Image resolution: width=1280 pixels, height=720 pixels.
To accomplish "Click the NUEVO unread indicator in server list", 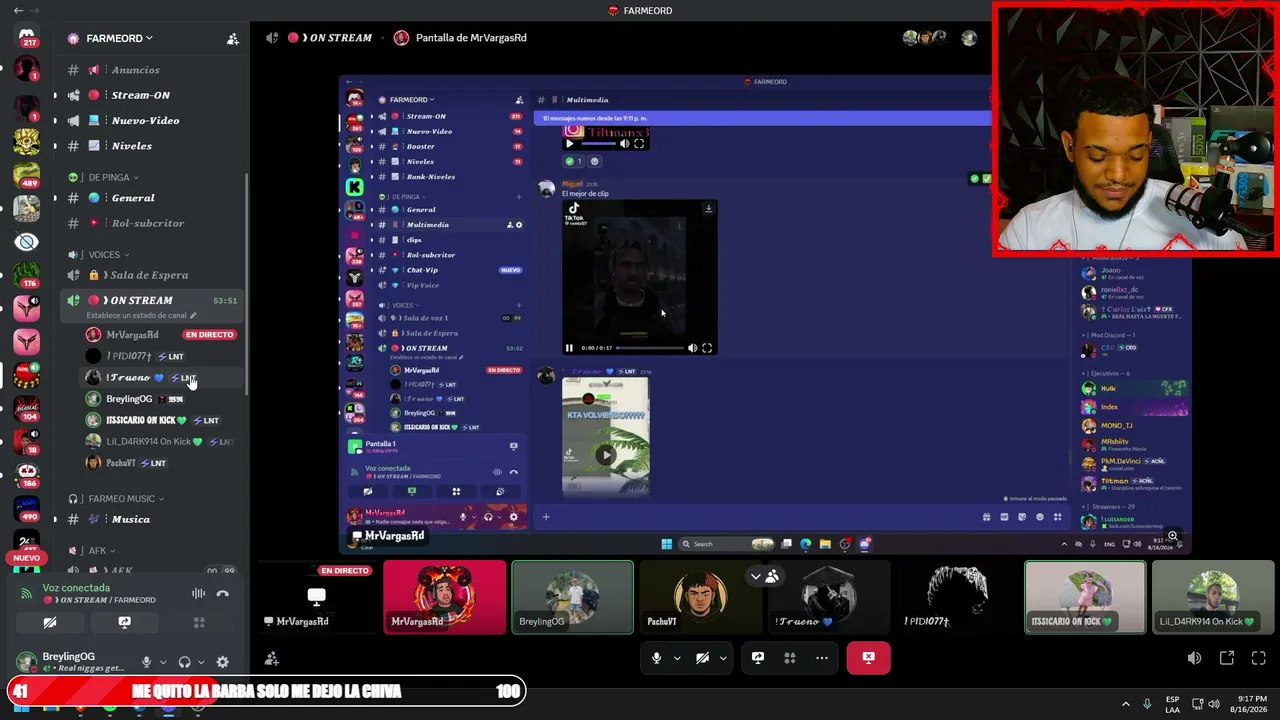I will 27,558.
